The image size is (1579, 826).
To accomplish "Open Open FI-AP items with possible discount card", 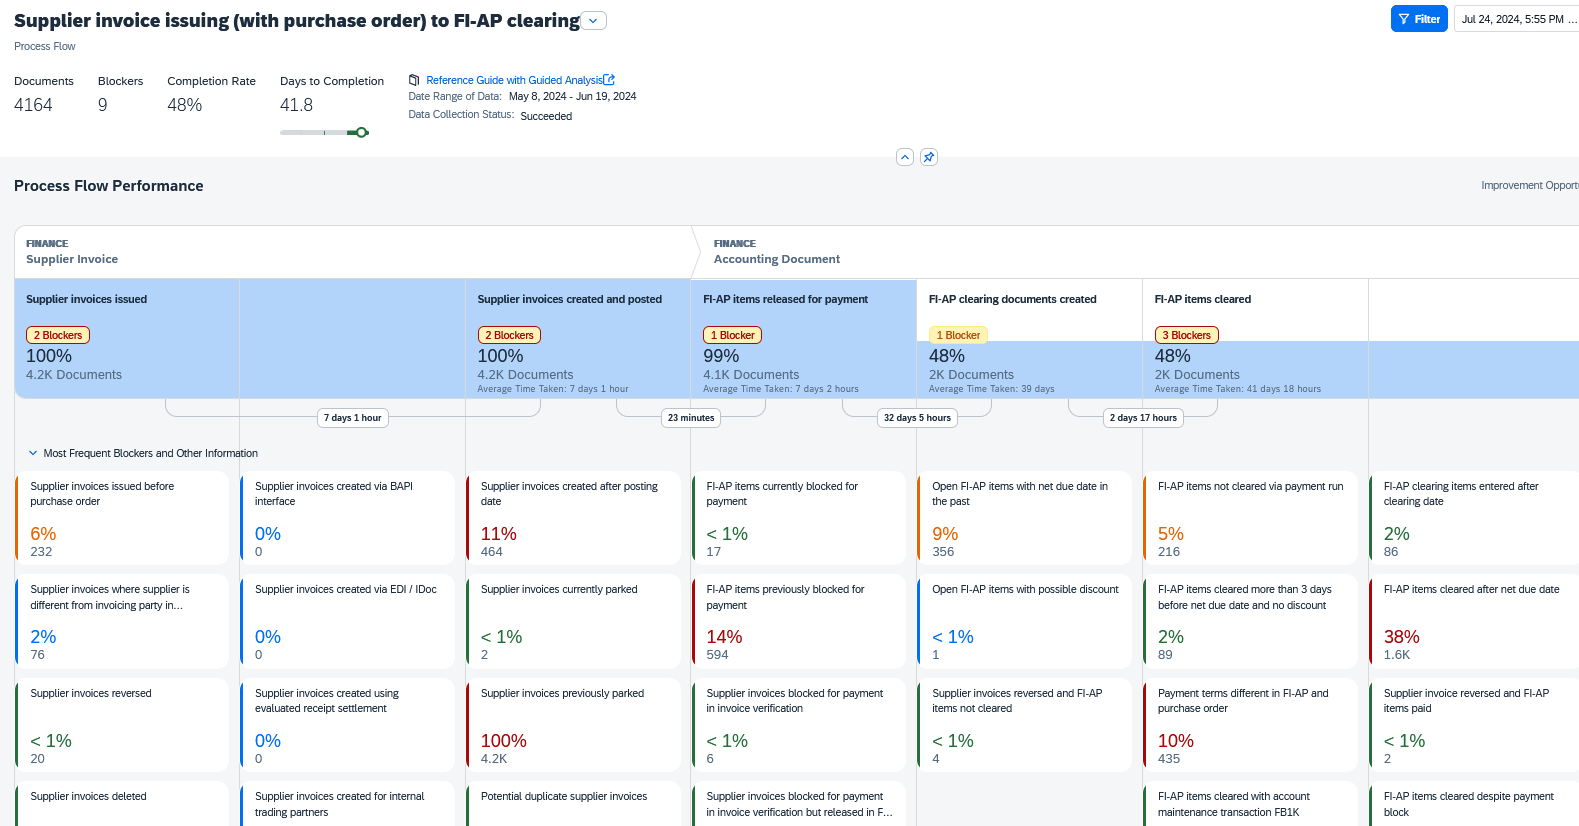I will tap(1025, 622).
